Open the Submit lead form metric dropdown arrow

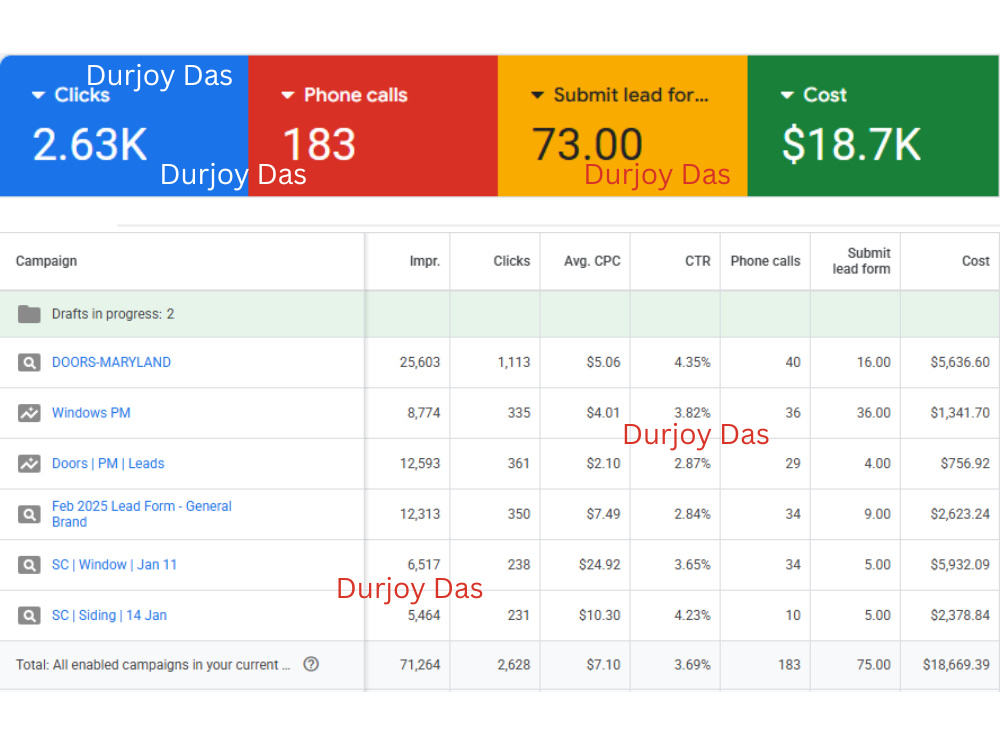pos(538,95)
